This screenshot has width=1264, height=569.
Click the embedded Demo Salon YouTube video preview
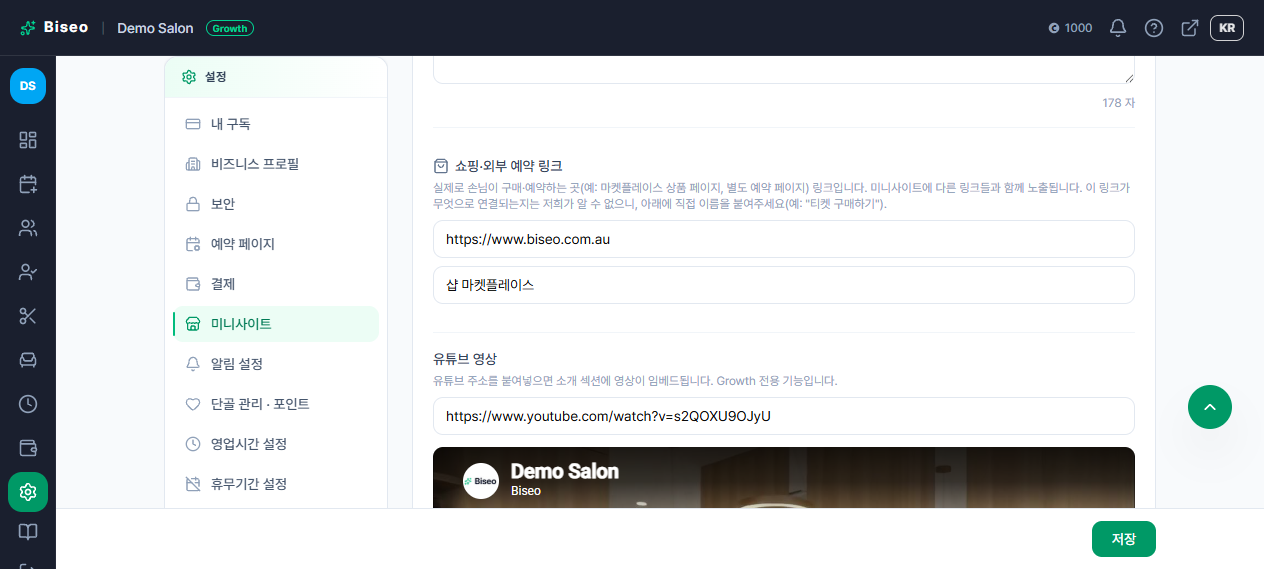tap(784, 478)
